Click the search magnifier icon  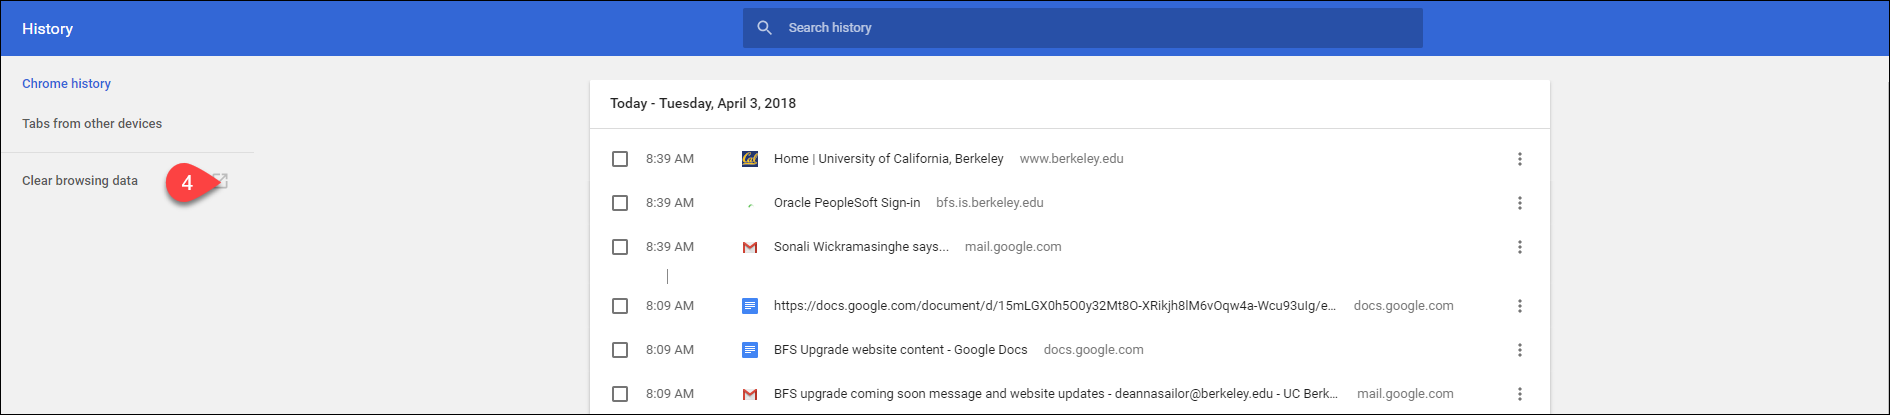tap(764, 28)
